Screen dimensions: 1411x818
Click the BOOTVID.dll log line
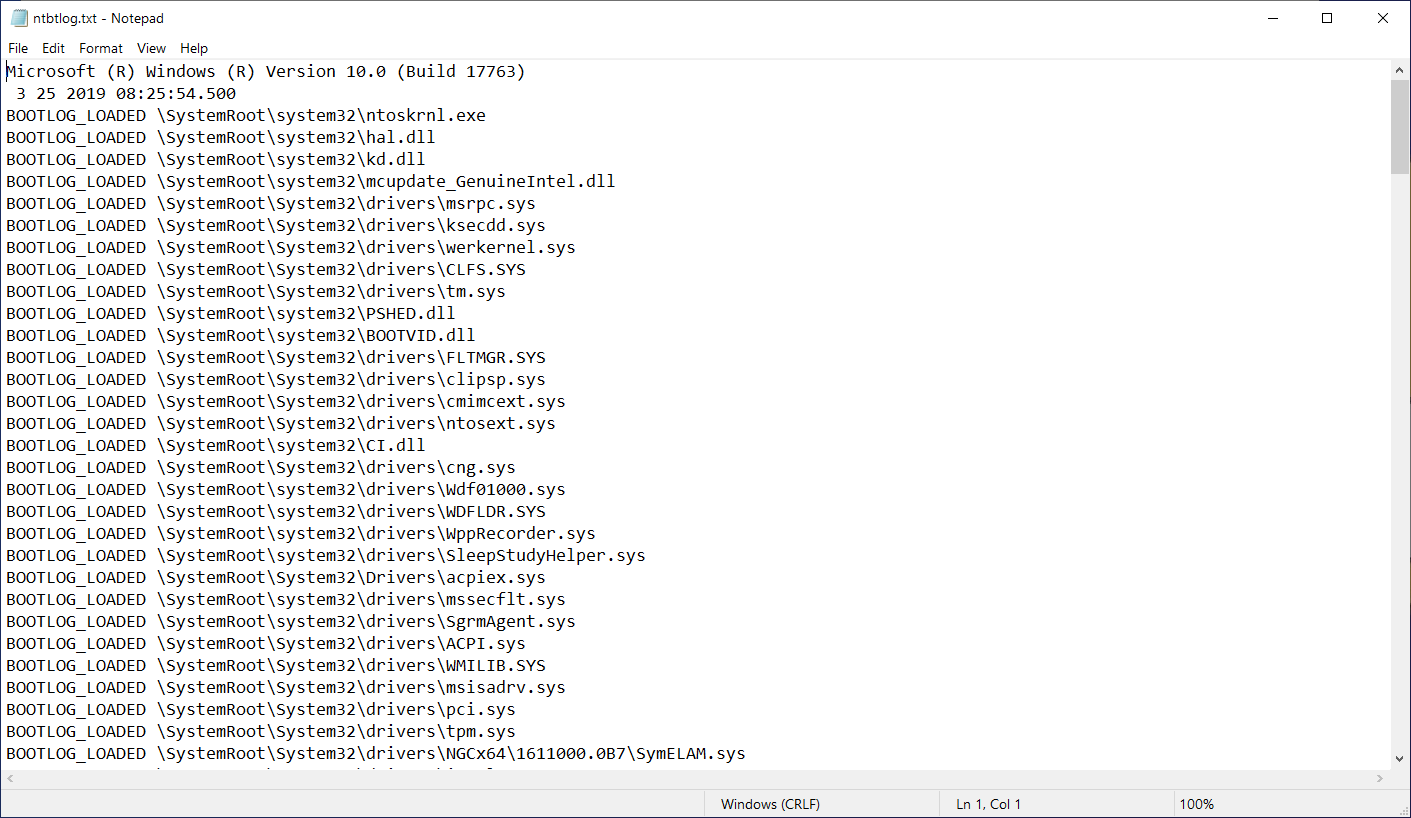(241, 336)
